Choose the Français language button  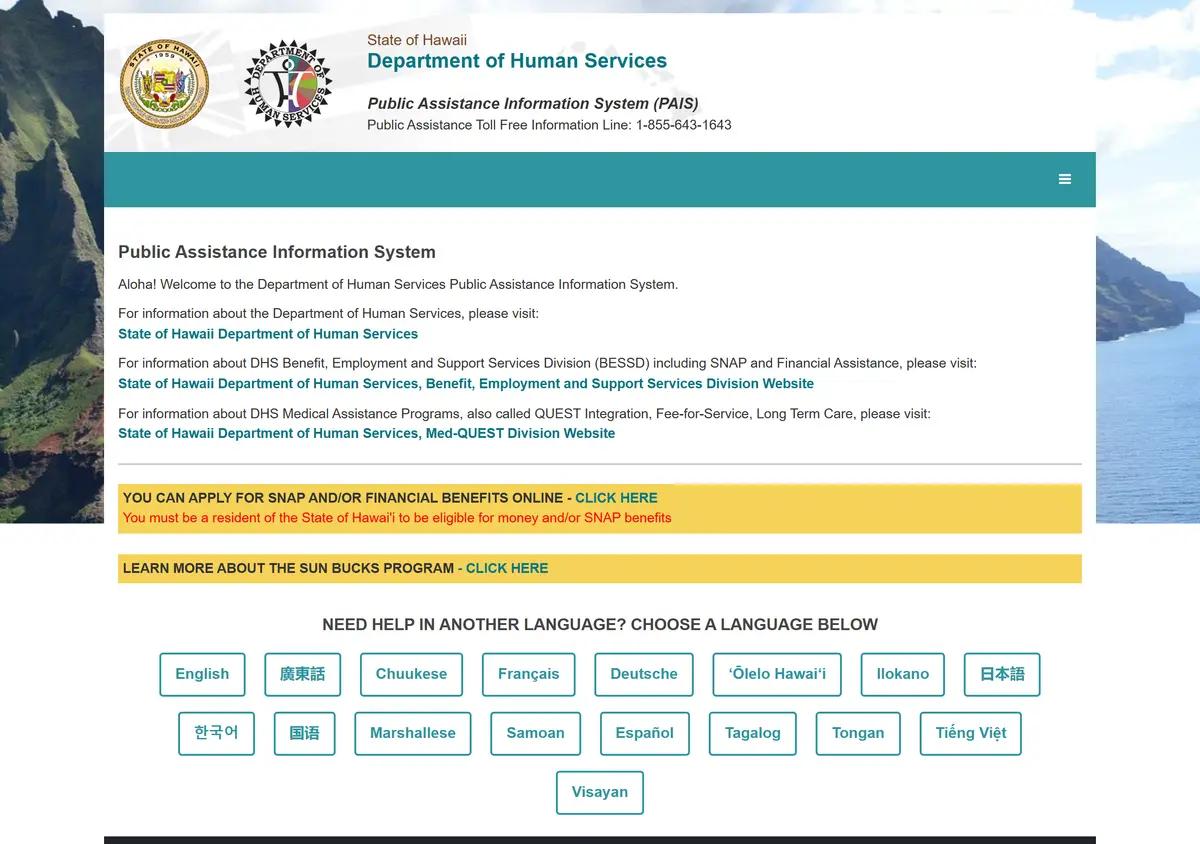point(529,674)
